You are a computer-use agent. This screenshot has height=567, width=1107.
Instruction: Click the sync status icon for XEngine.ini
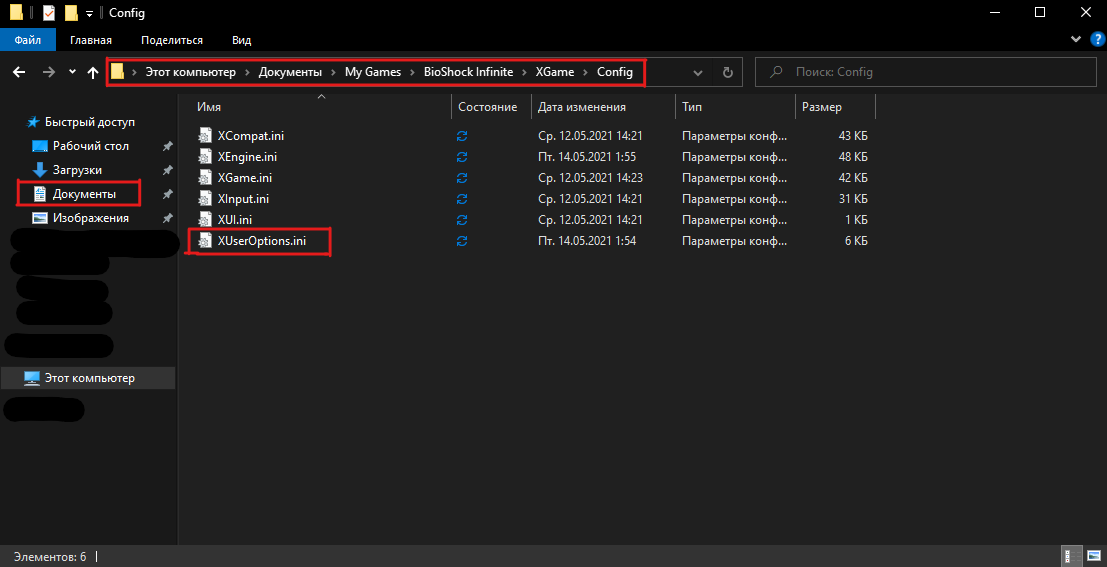pyautogui.click(x=462, y=157)
